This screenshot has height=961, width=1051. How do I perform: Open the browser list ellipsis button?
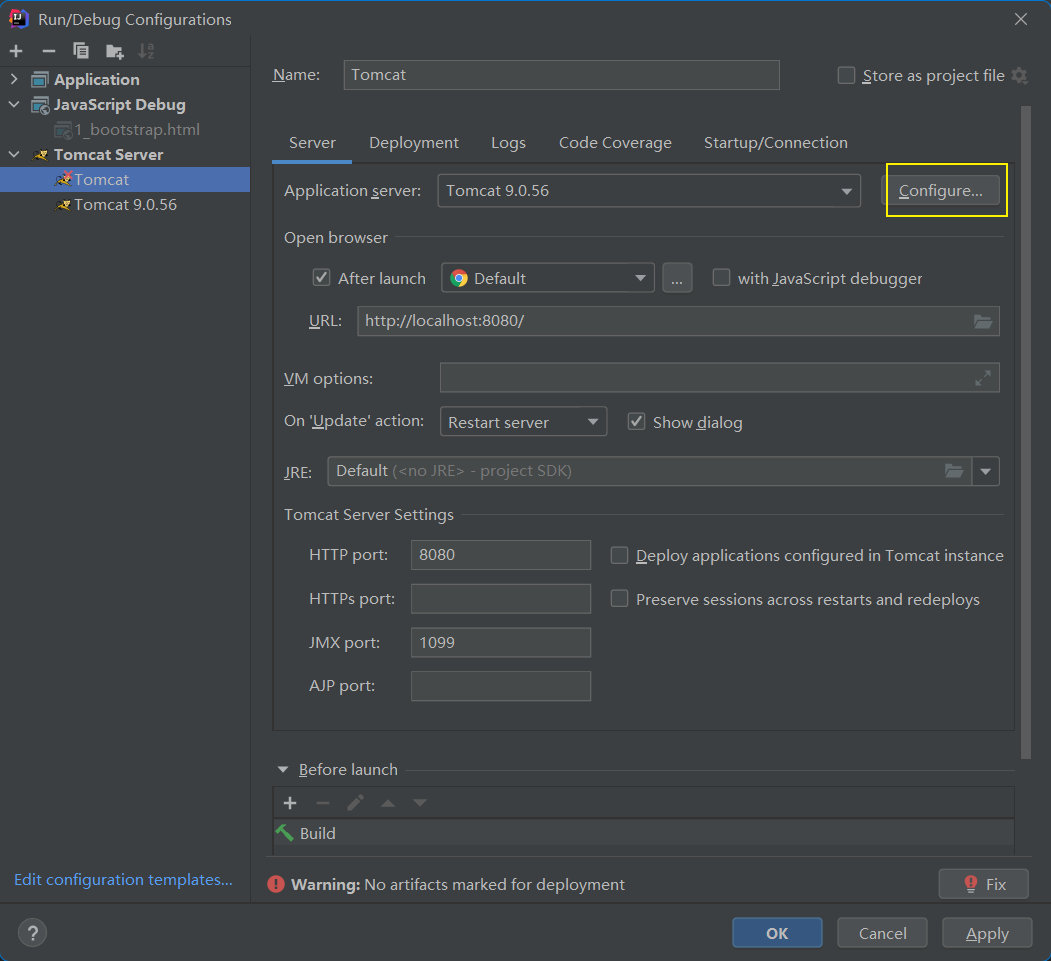pos(677,278)
